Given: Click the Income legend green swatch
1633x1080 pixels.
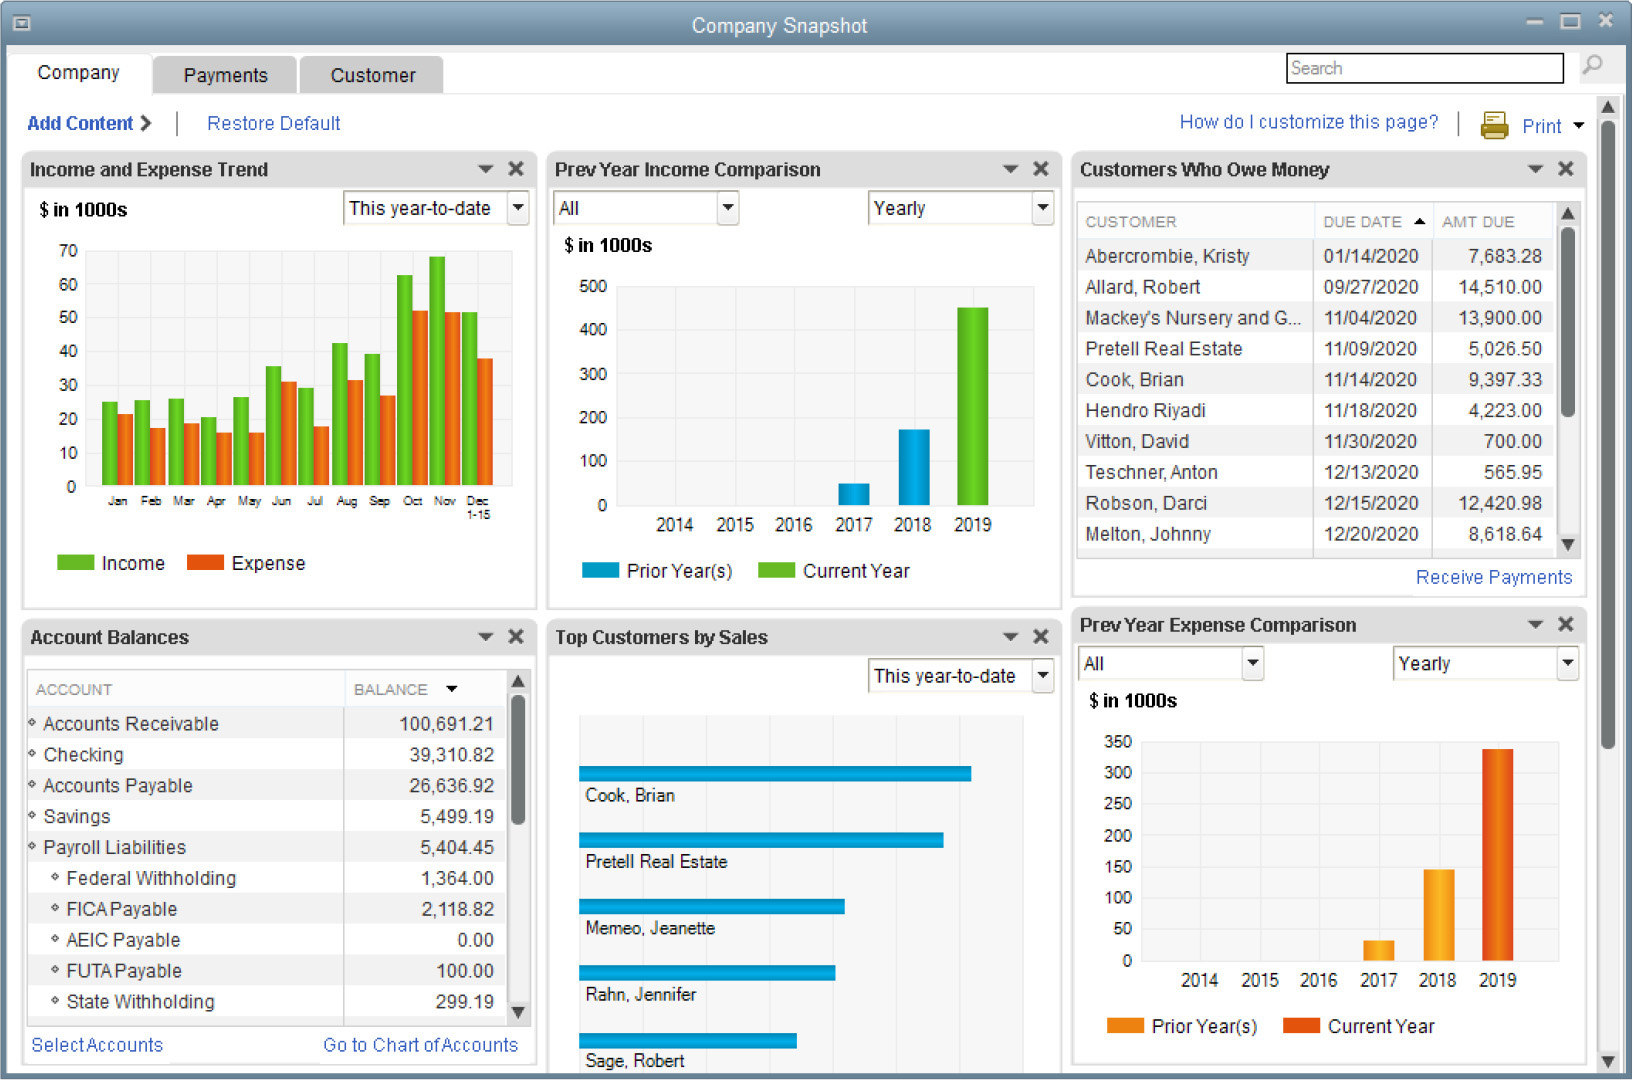Looking at the screenshot, I should click(75, 563).
